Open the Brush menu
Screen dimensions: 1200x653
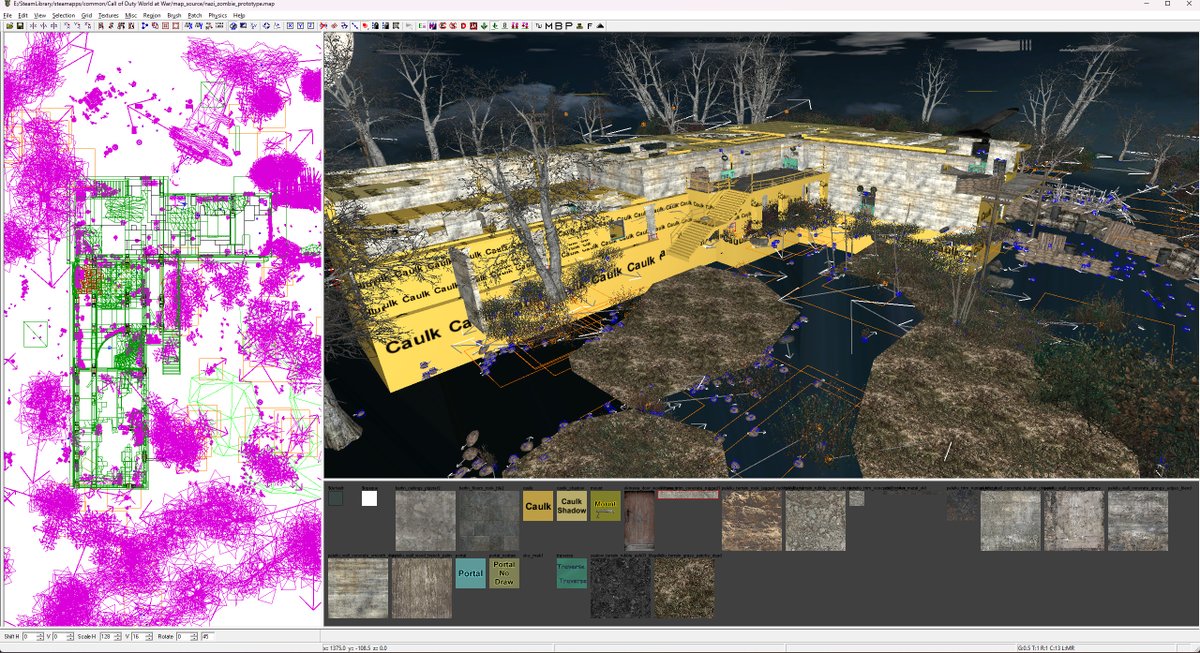[x=171, y=15]
